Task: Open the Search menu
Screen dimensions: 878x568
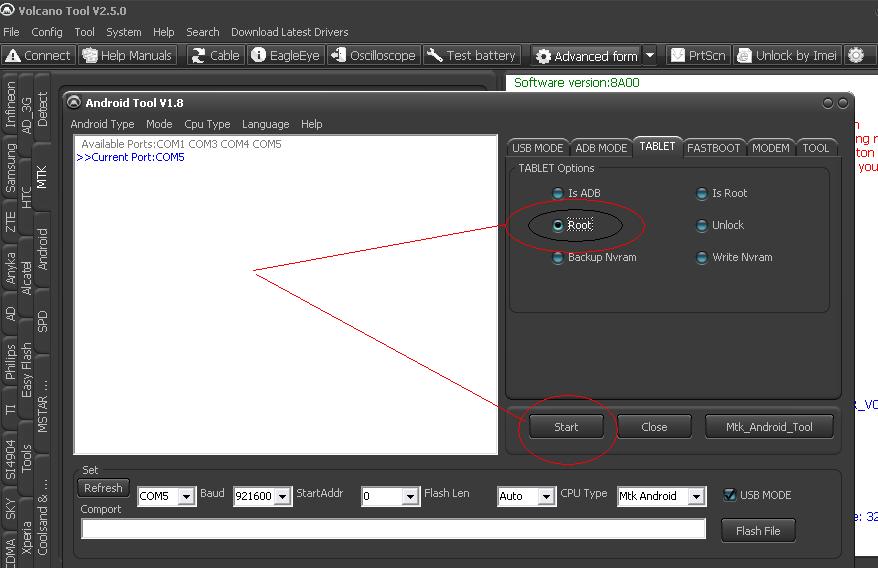Action: tap(203, 32)
